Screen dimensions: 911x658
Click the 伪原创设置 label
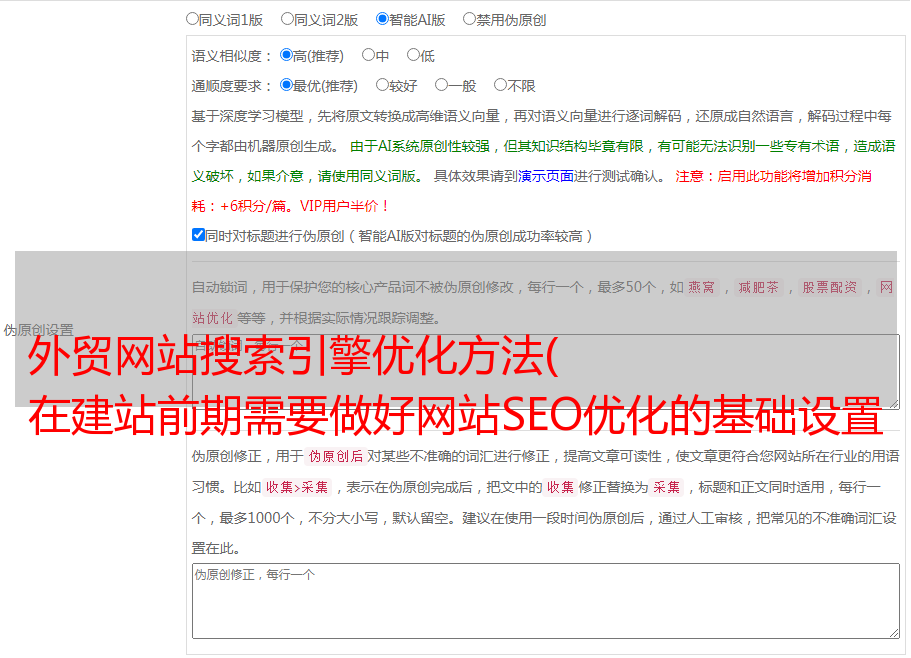click(x=38, y=330)
